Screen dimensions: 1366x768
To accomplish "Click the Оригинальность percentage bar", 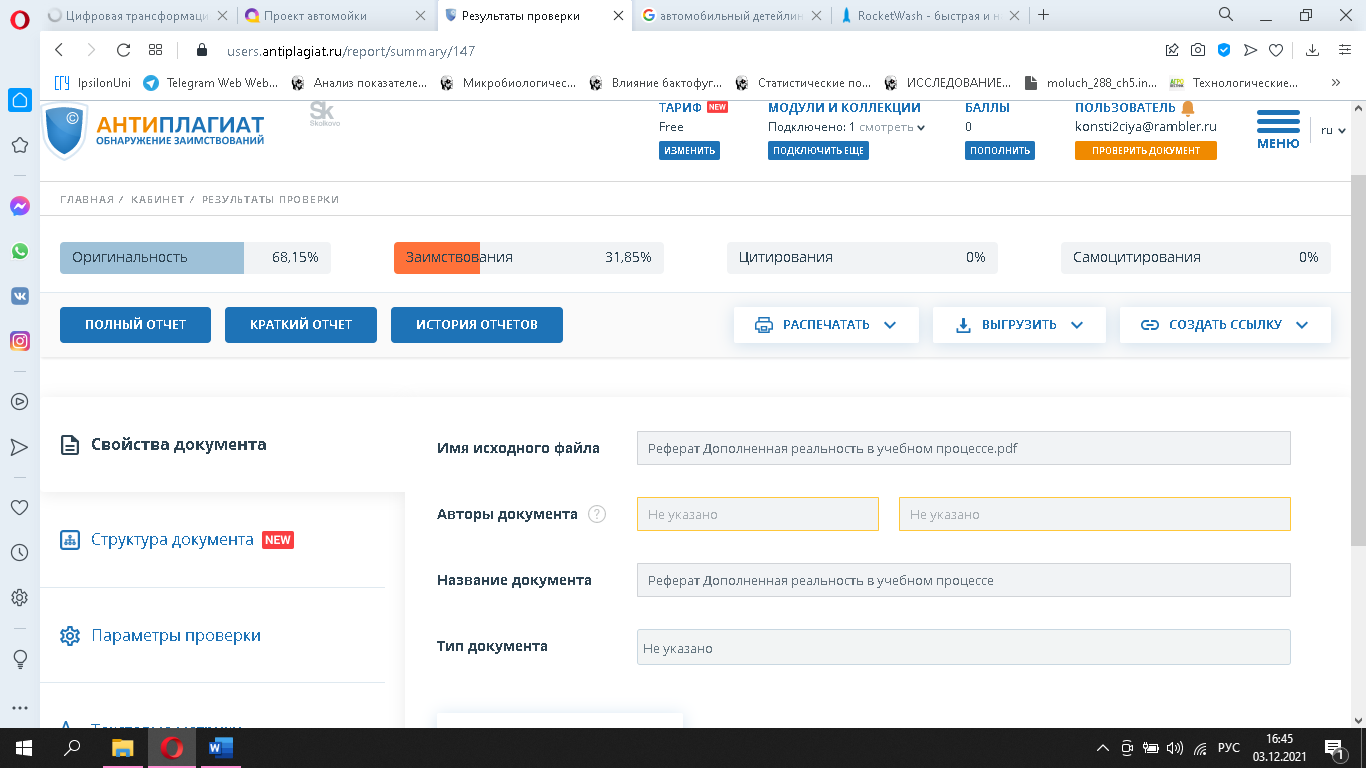I will pyautogui.click(x=195, y=258).
